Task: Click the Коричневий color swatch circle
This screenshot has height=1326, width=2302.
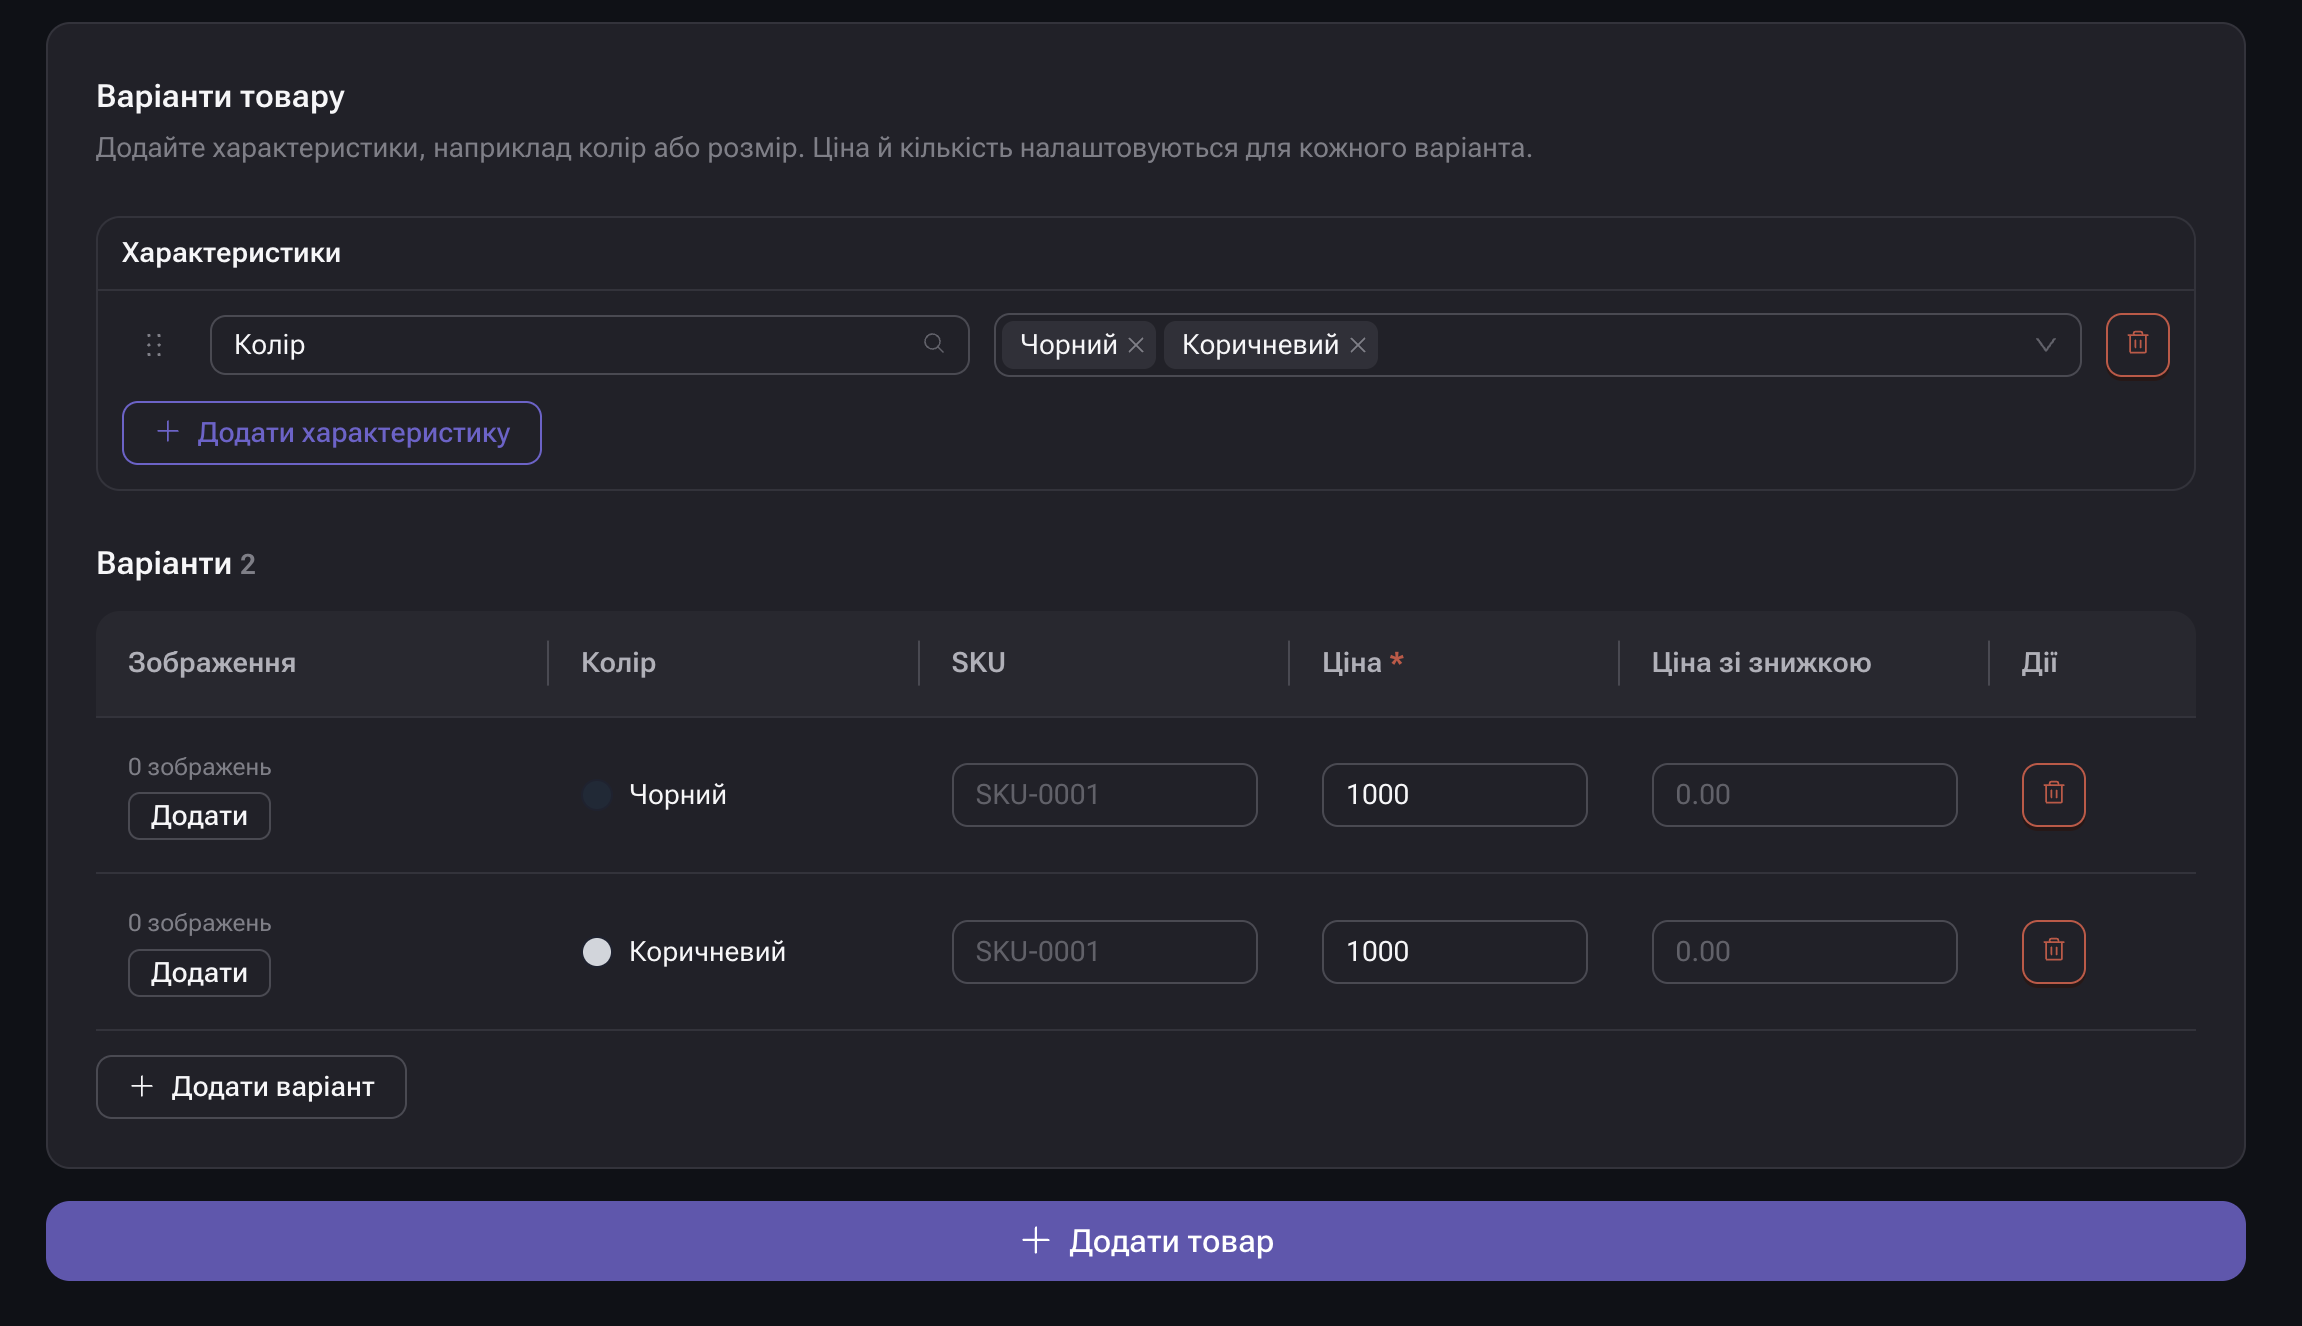Action: (x=597, y=952)
